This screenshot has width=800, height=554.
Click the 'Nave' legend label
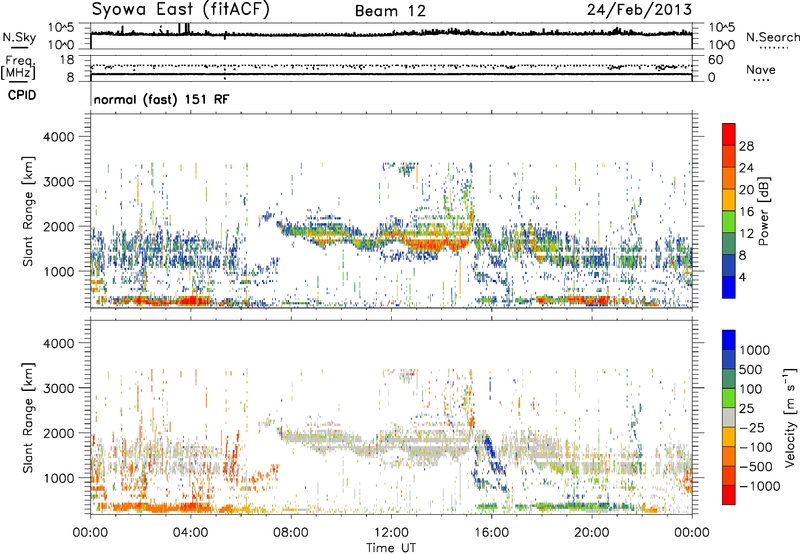pos(761,70)
